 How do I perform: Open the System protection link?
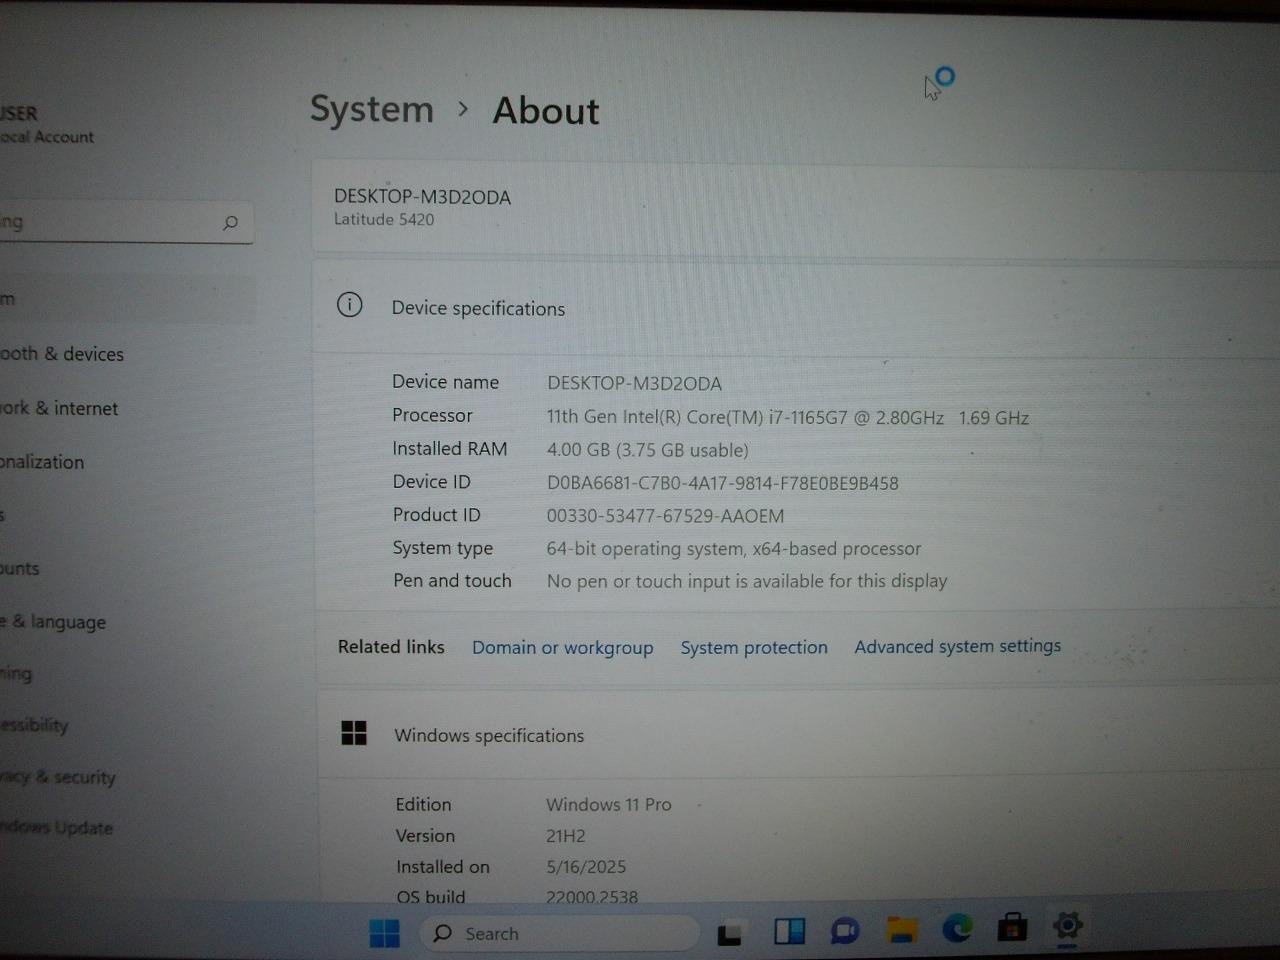tap(754, 647)
